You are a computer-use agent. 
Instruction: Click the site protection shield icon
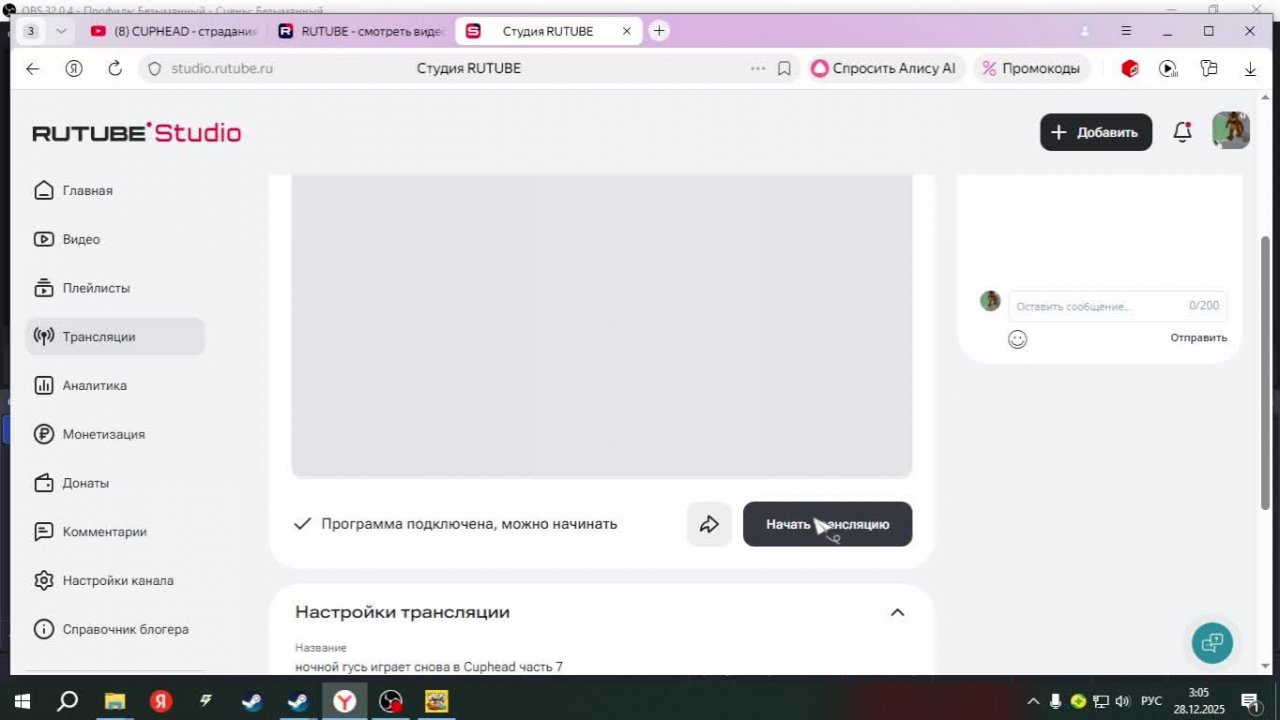click(154, 68)
